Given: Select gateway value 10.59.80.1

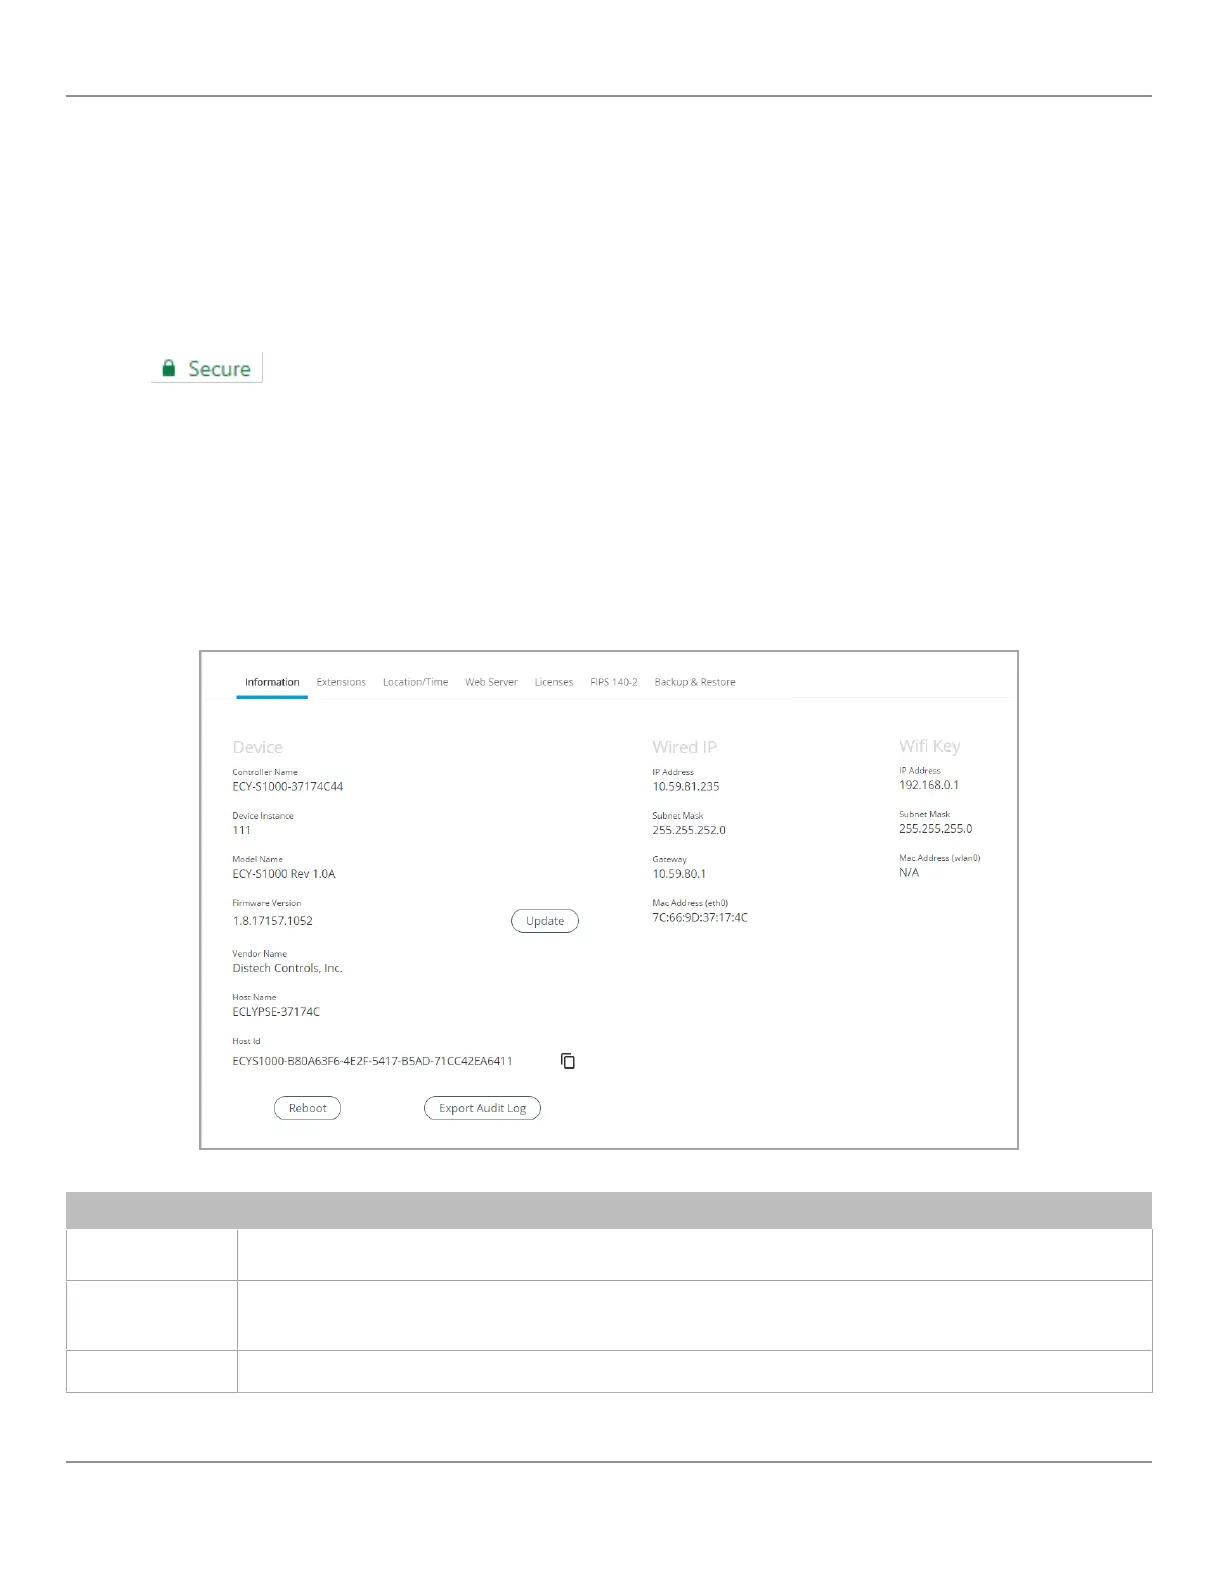Looking at the screenshot, I should (x=679, y=874).
